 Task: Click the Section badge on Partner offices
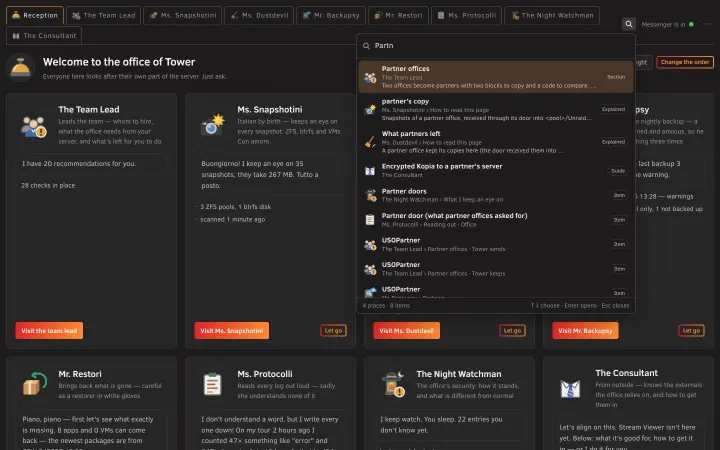pos(616,77)
